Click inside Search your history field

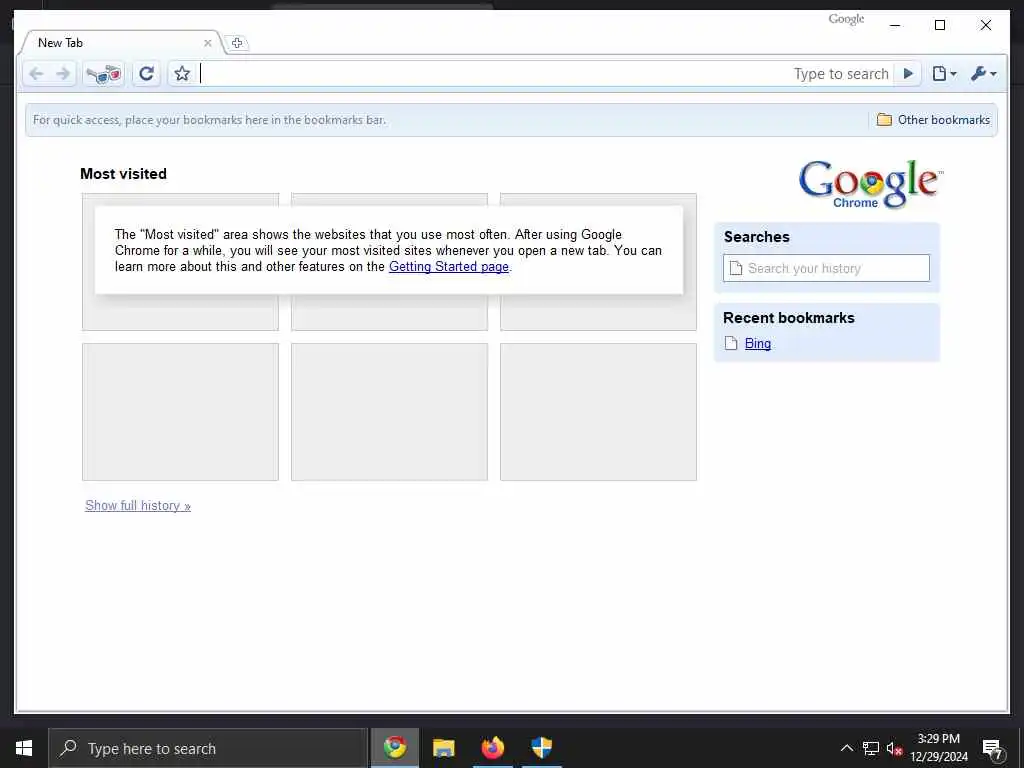coord(826,268)
